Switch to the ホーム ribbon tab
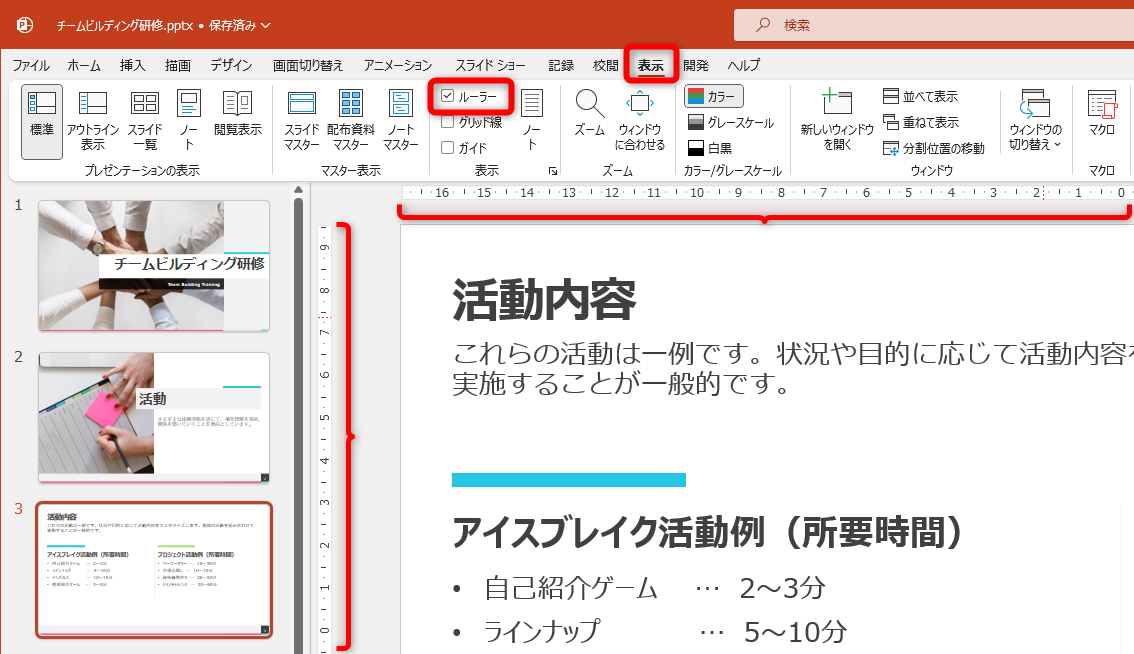This screenshot has width=1134, height=654. [x=83, y=64]
